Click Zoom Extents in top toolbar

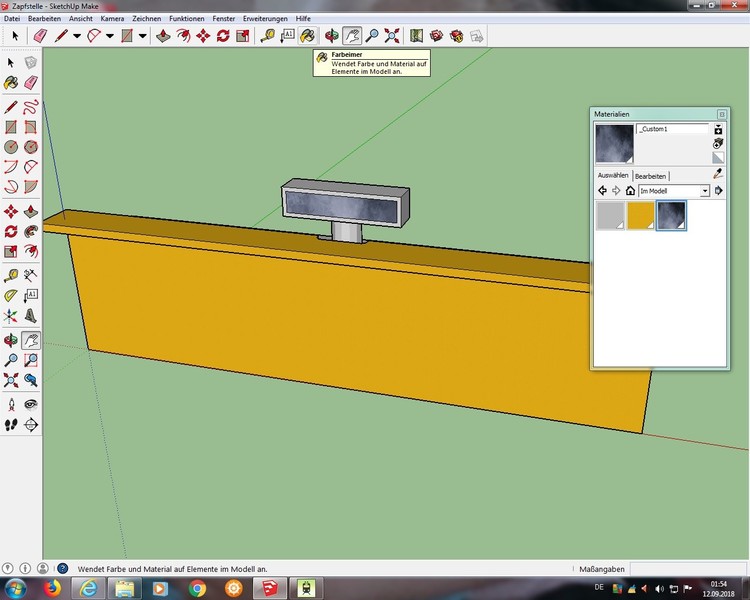pos(392,36)
